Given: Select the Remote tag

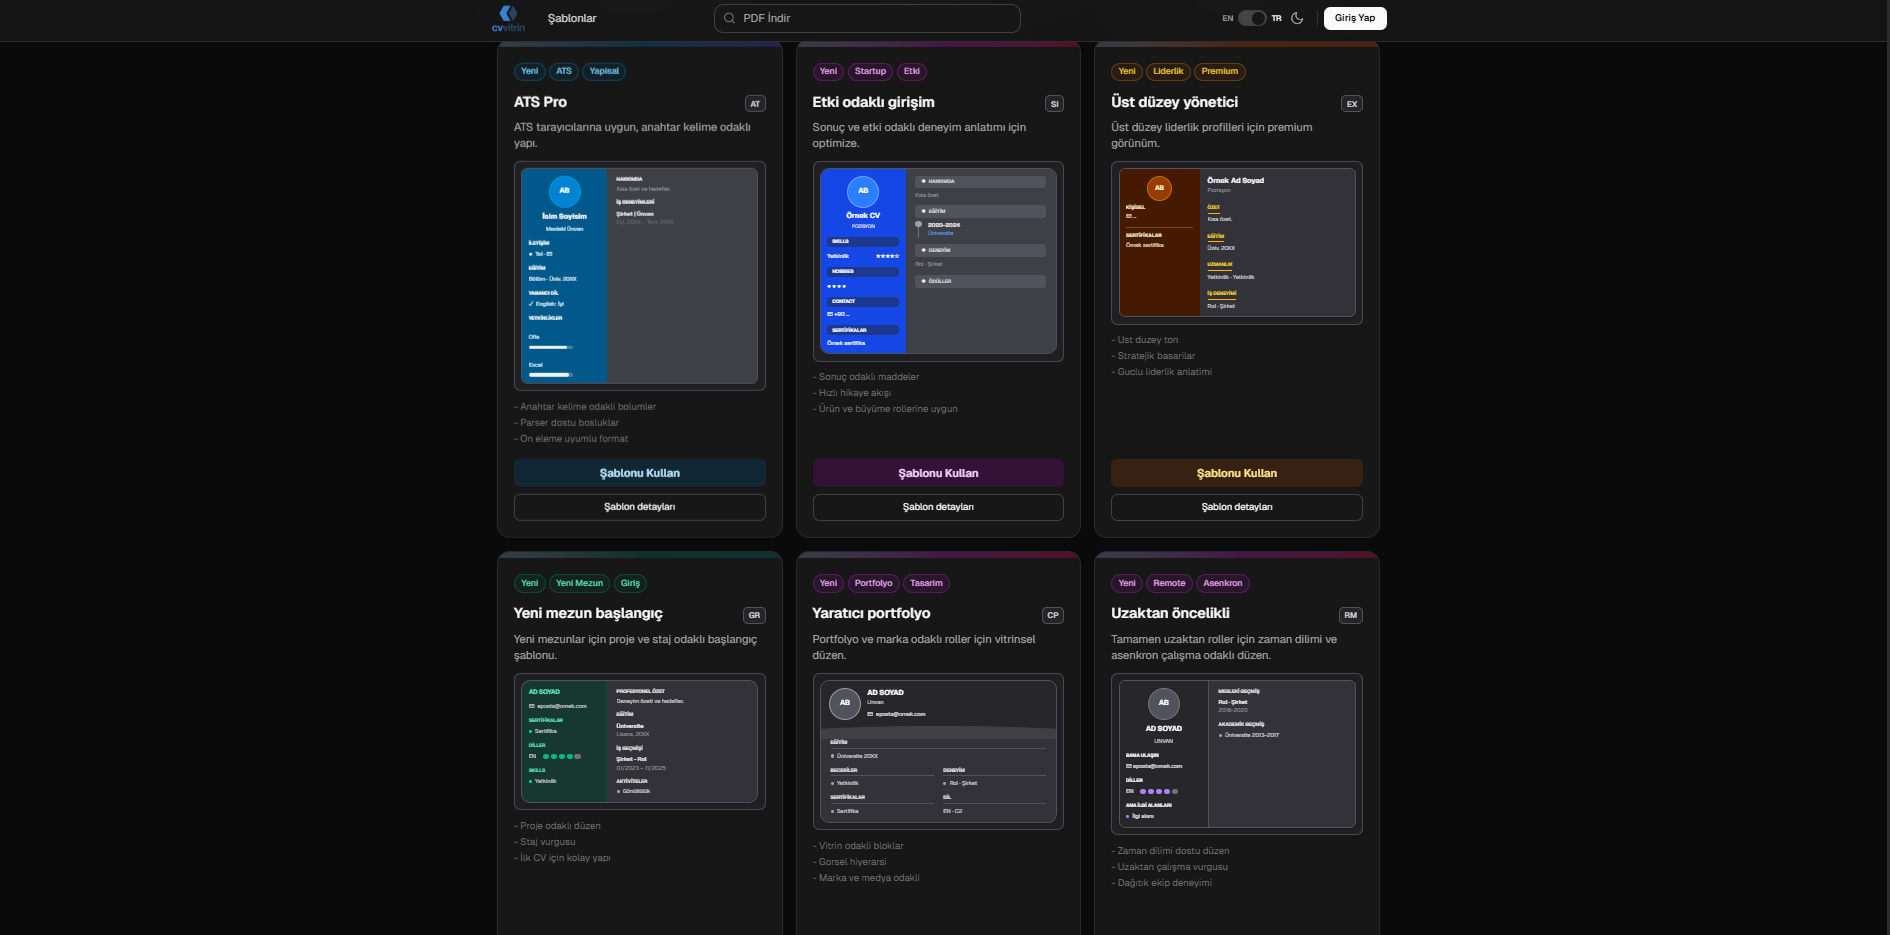Looking at the screenshot, I should [x=1169, y=583].
